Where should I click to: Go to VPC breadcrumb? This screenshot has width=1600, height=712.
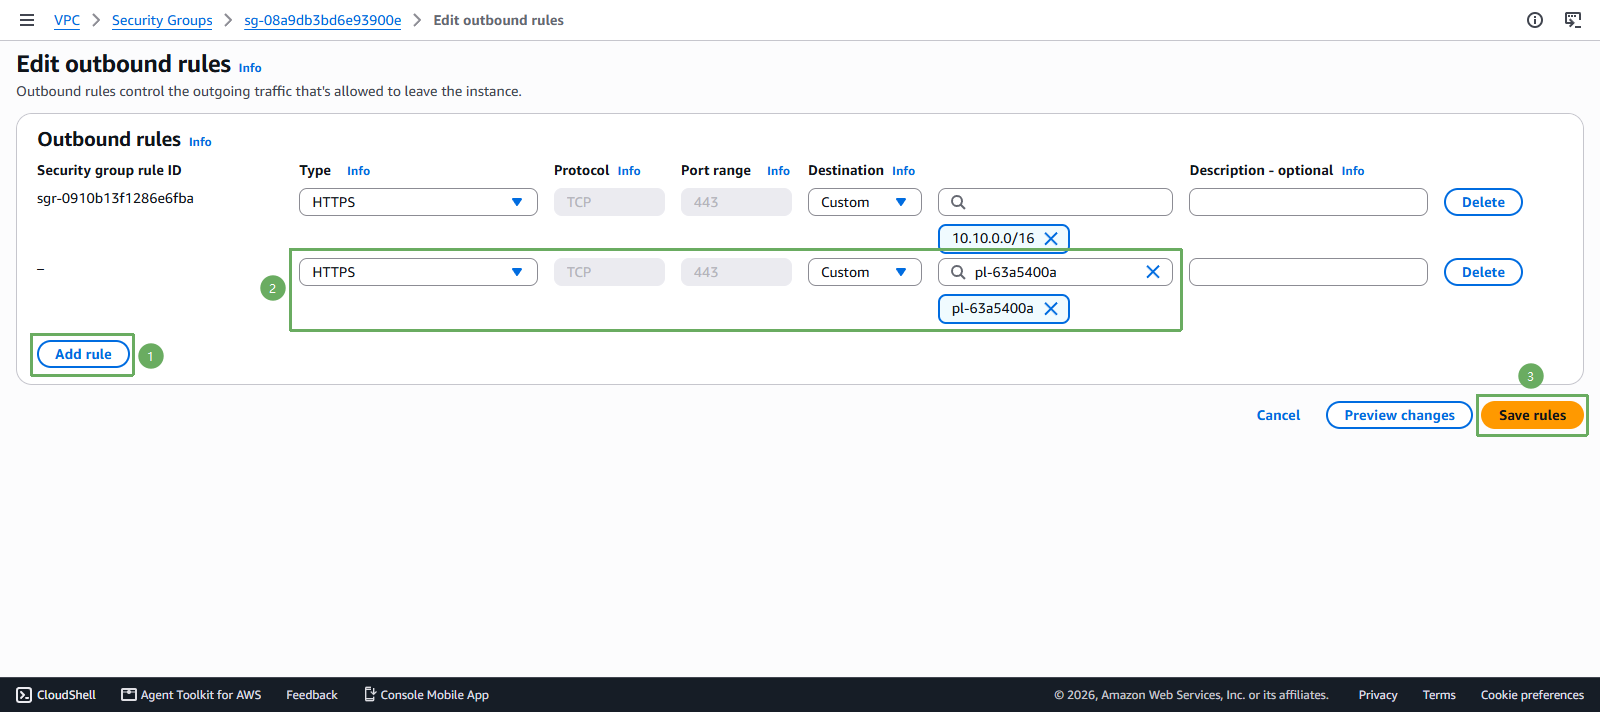click(x=67, y=20)
